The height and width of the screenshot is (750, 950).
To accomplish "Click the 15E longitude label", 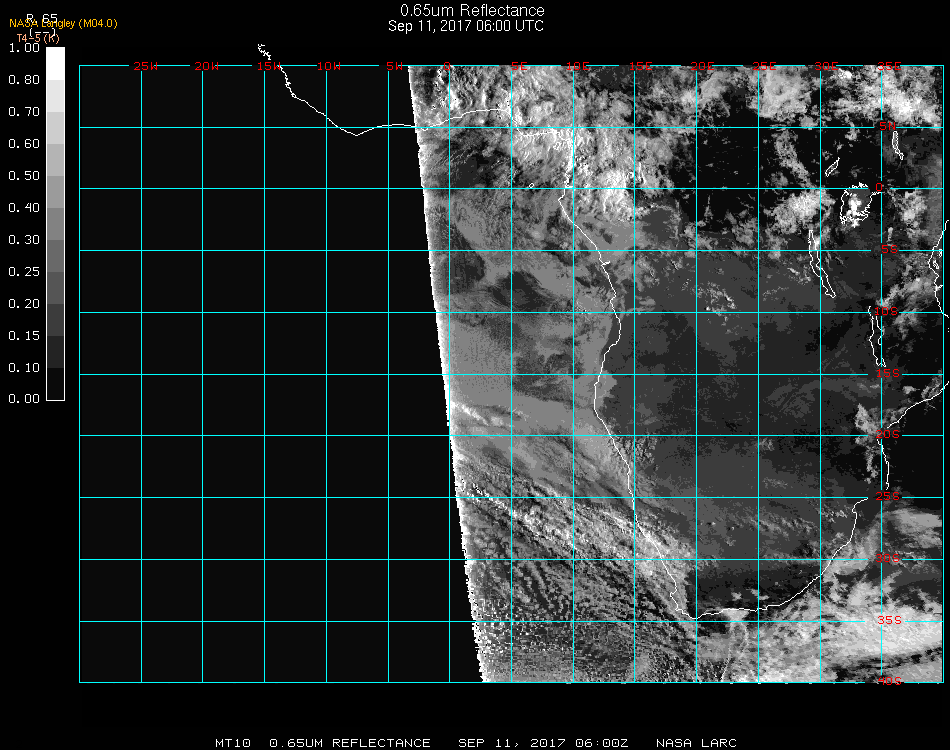I will pyautogui.click(x=640, y=66).
